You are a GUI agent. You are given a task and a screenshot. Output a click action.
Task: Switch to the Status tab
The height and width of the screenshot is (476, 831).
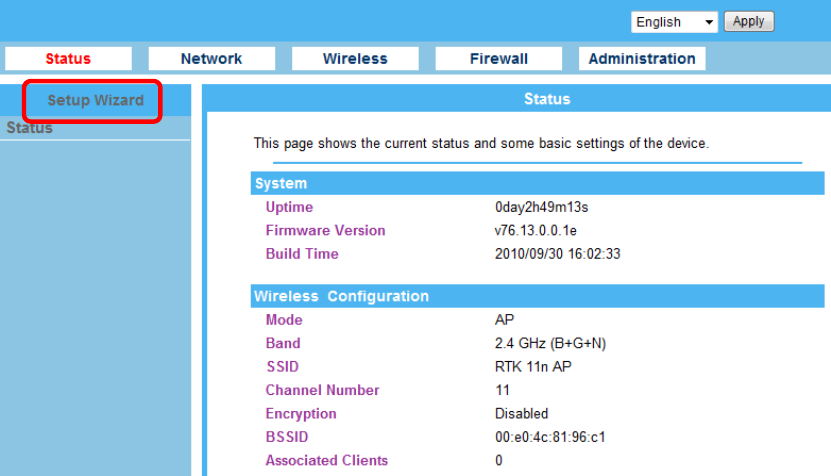point(68,58)
